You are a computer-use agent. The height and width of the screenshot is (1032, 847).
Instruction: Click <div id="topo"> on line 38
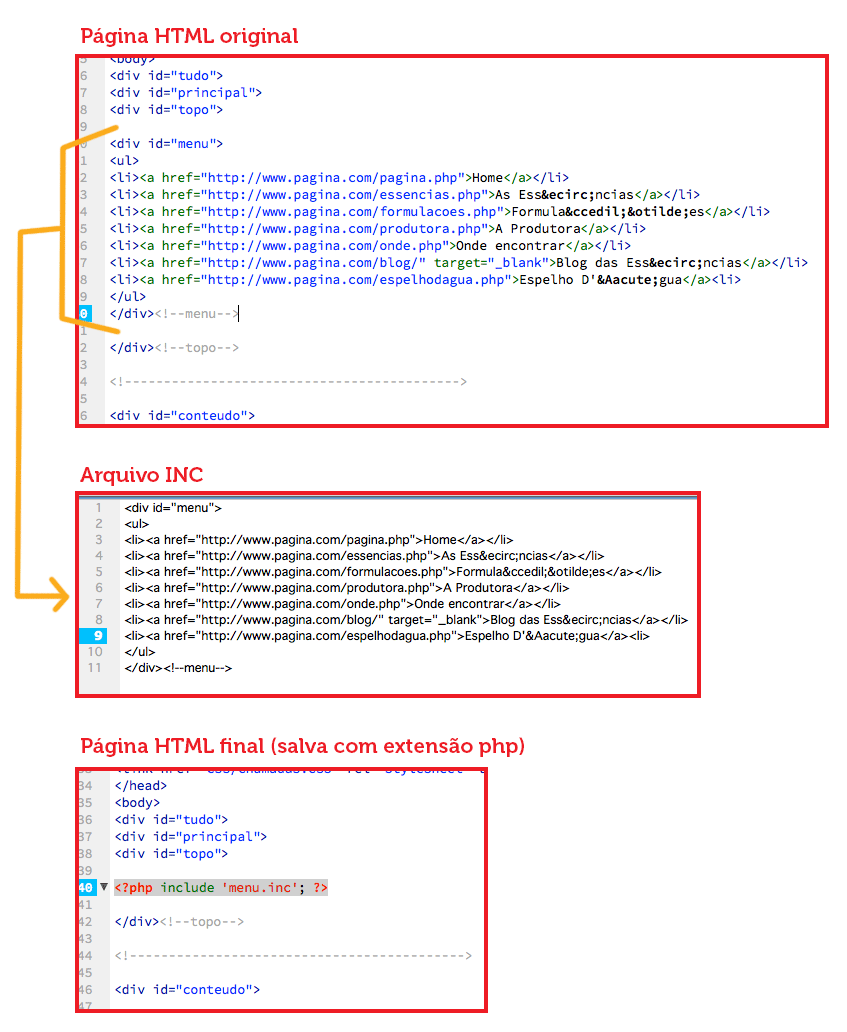click(171, 854)
